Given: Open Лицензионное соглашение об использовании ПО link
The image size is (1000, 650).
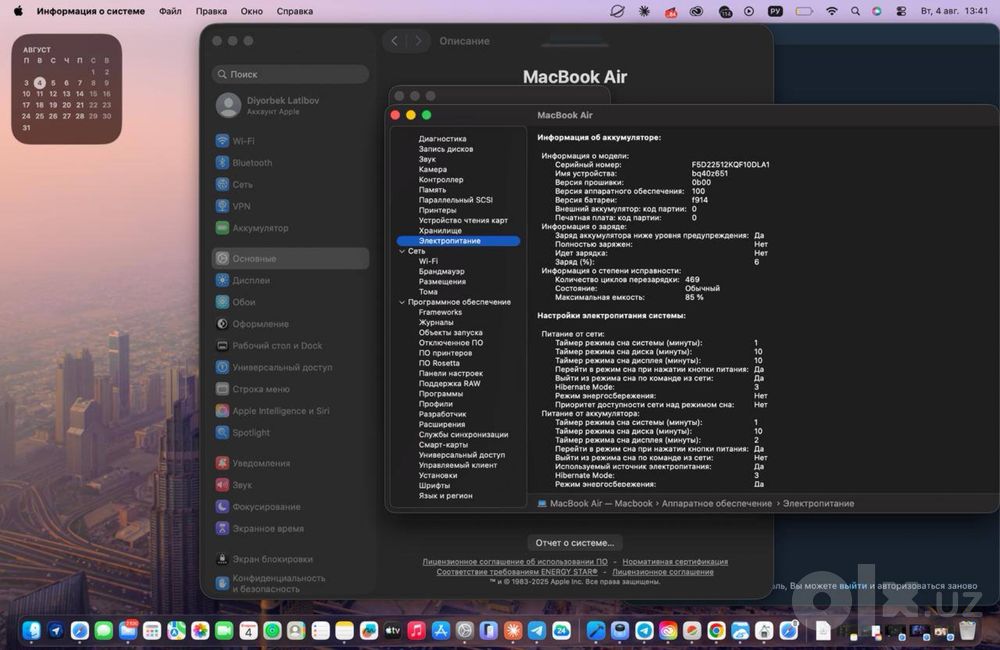Looking at the screenshot, I should [515, 562].
